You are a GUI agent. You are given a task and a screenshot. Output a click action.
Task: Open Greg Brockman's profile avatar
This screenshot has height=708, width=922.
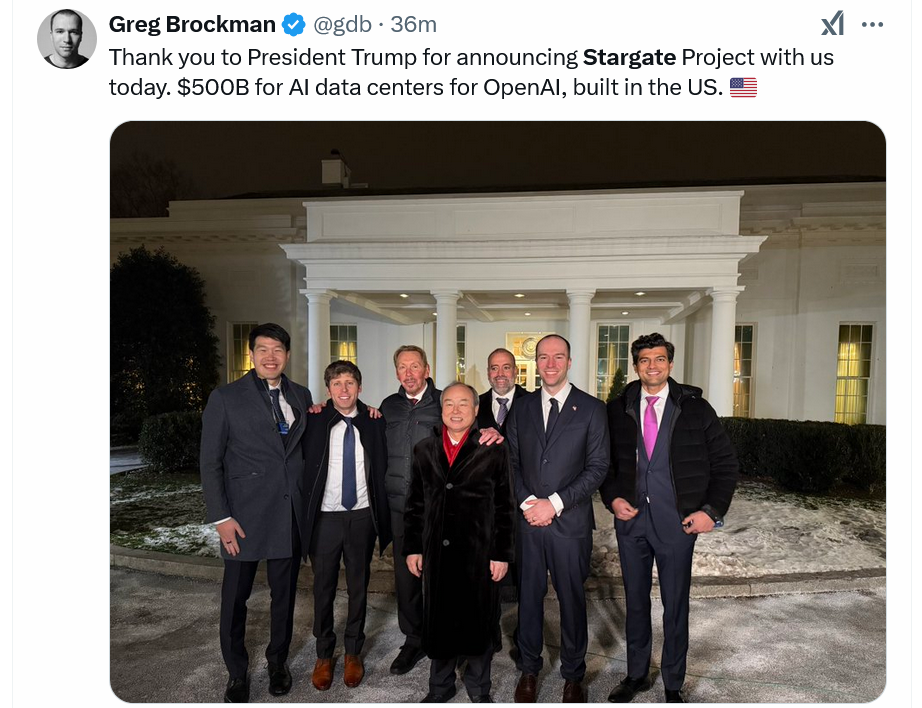point(66,39)
